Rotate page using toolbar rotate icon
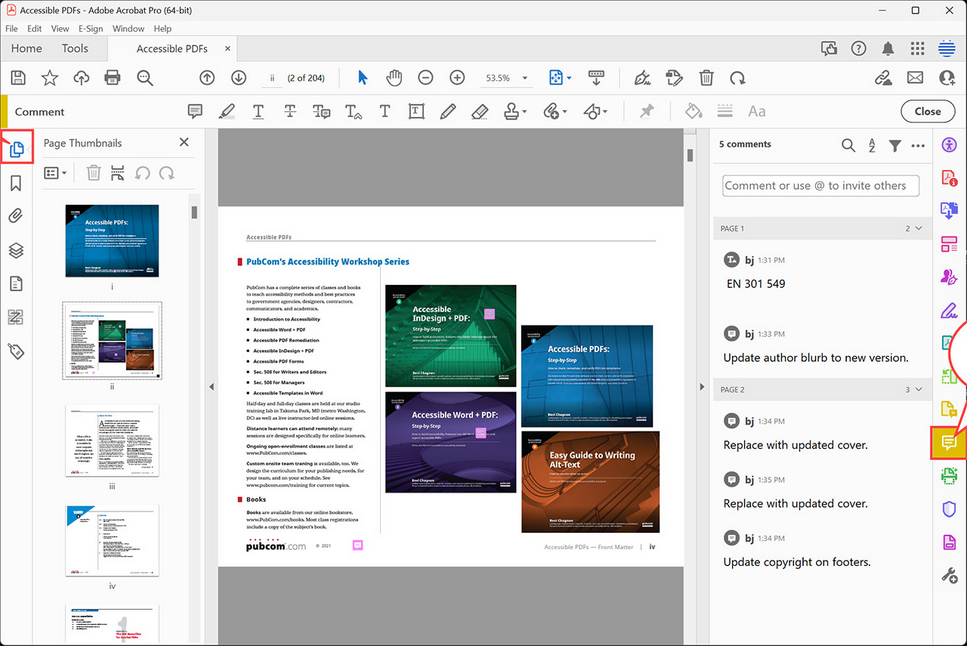967x646 pixels. point(738,78)
